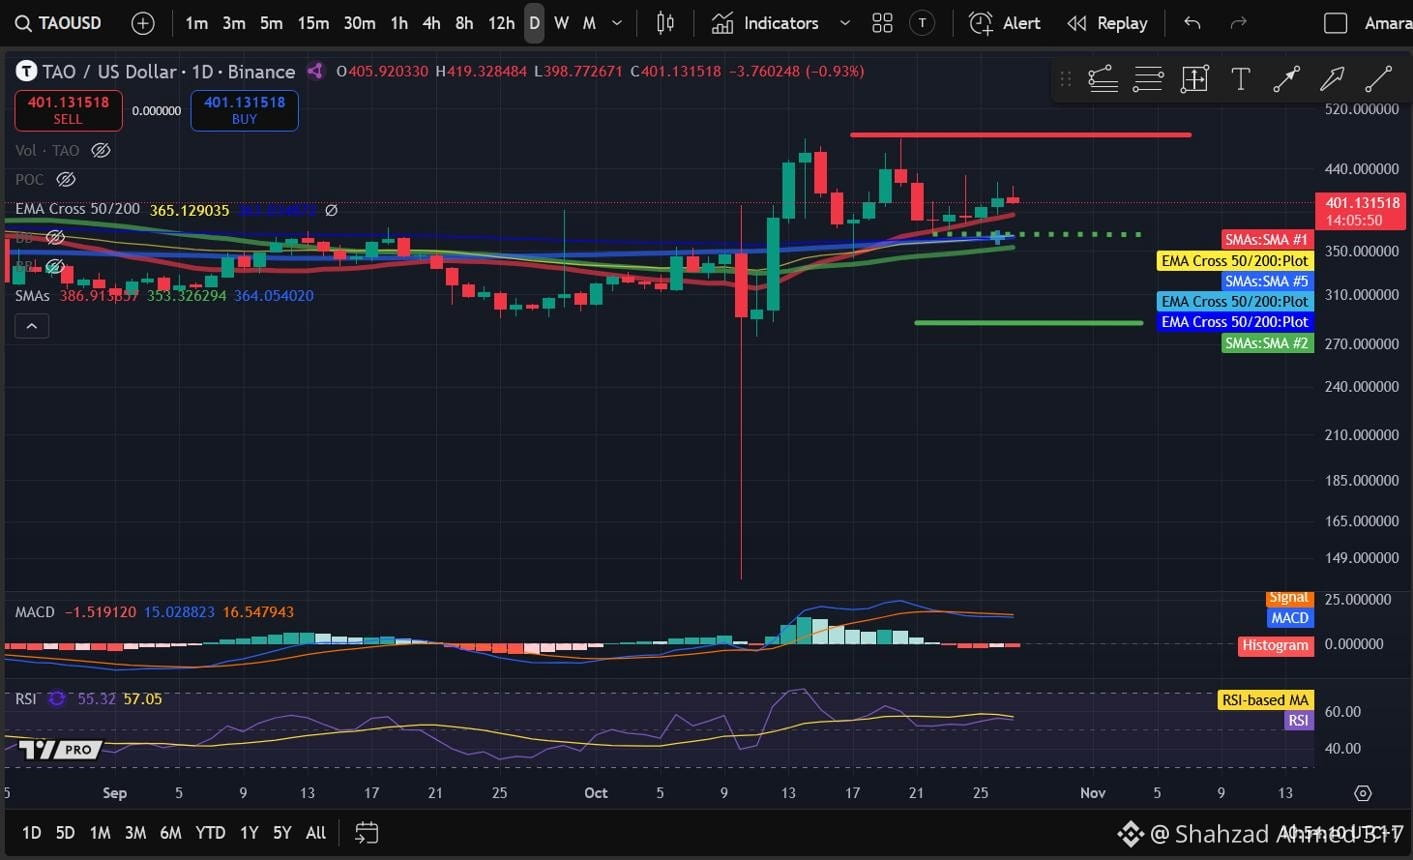Select the first line-list drawing tool
This screenshot has width=1413, height=860.
tap(1102, 79)
